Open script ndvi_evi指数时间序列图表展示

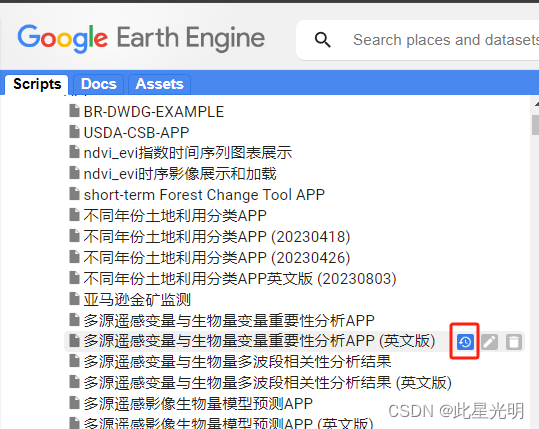(188, 153)
